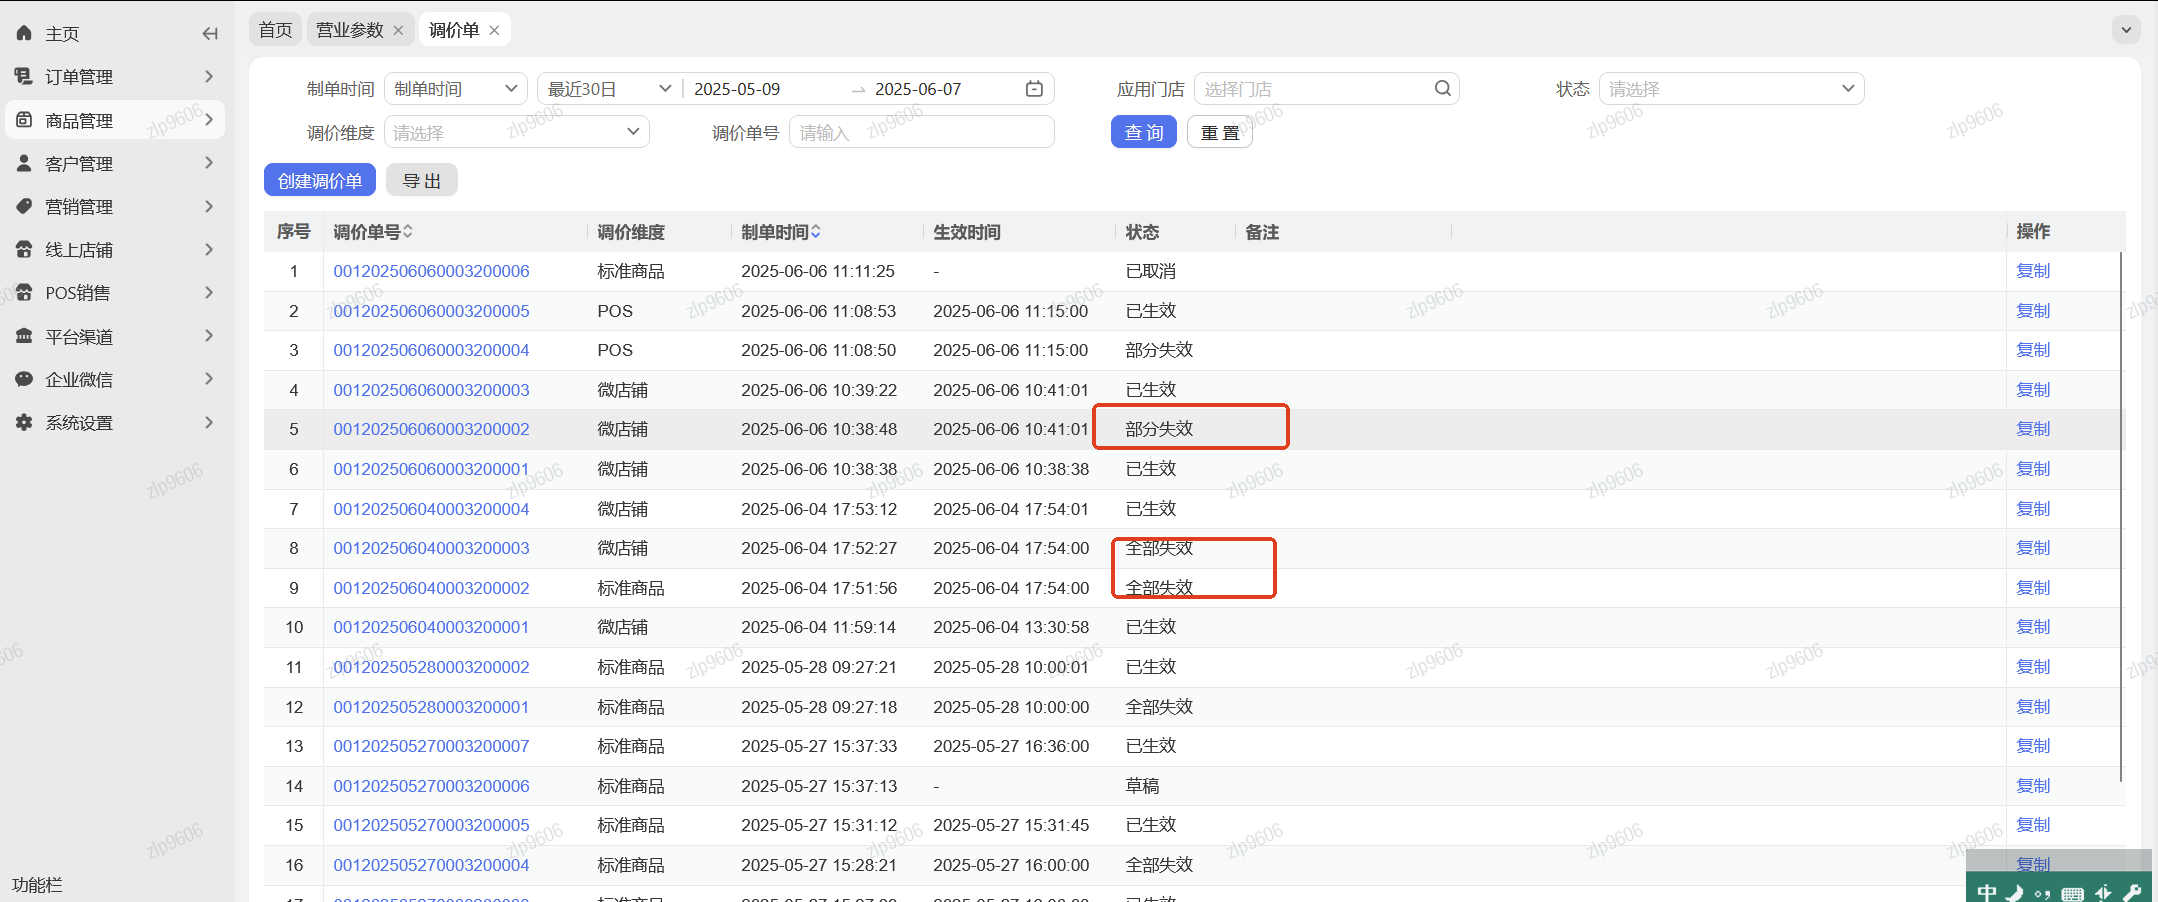Open order 001202505270003200004 link
Screen dimensions: 2158x902
(x=431, y=865)
